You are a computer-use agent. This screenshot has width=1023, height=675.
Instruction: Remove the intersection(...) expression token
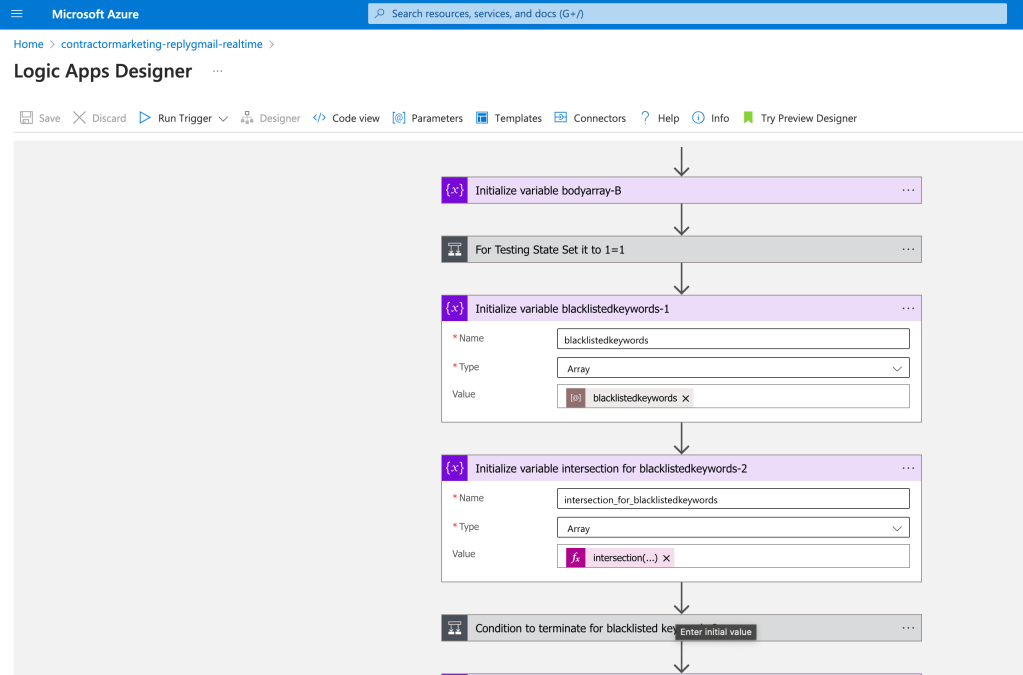pyautogui.click(x=666, y=558)
